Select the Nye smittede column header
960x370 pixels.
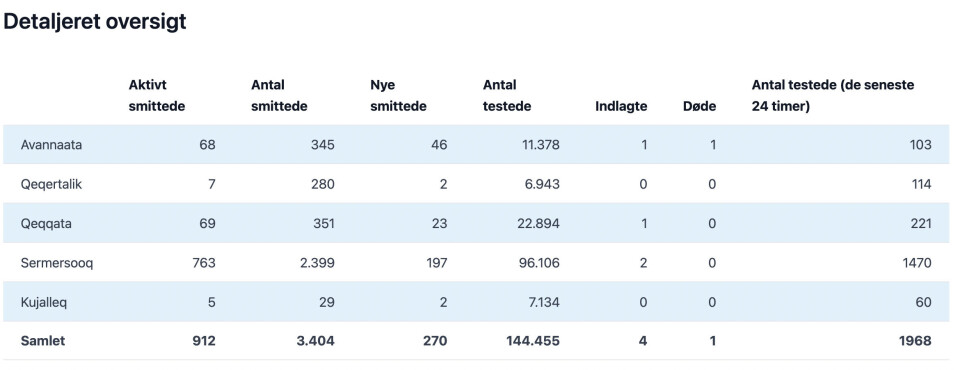[398, 95]
